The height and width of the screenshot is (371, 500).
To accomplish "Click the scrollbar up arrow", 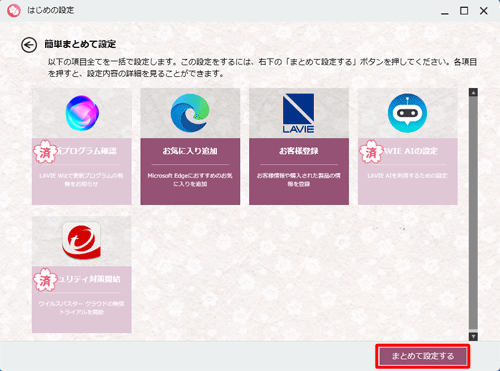I will (473, 92).
